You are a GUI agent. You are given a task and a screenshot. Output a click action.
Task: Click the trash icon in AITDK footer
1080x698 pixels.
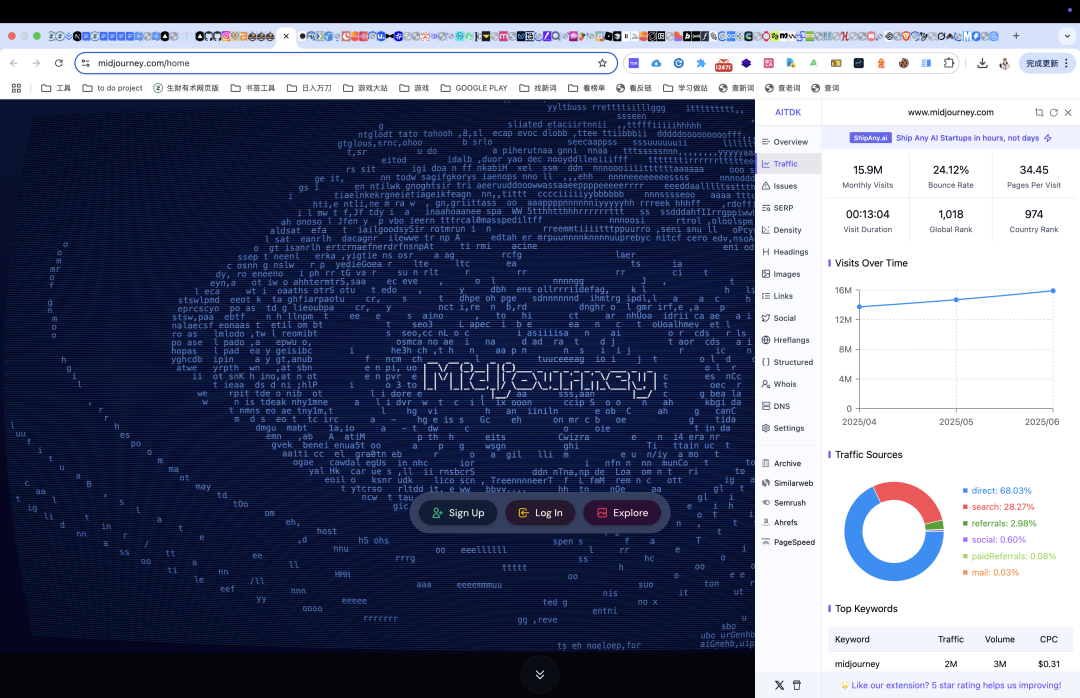[797, 685]
